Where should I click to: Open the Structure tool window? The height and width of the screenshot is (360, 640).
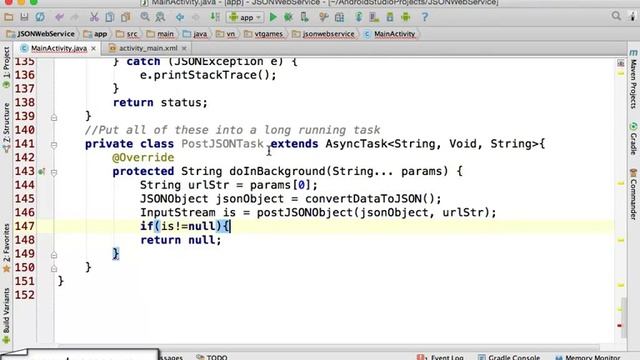(6, 127)
